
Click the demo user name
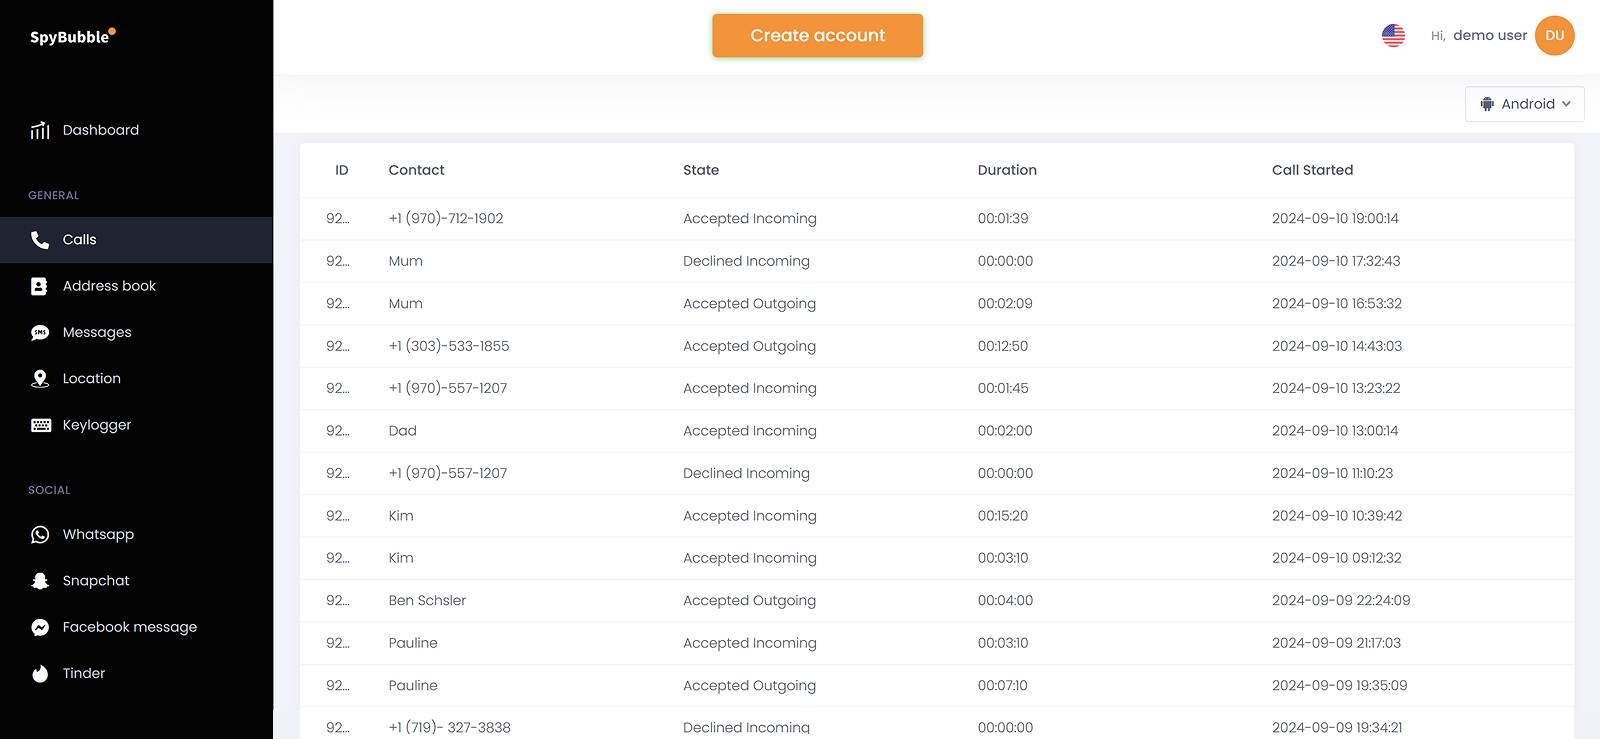(1490, 36)
